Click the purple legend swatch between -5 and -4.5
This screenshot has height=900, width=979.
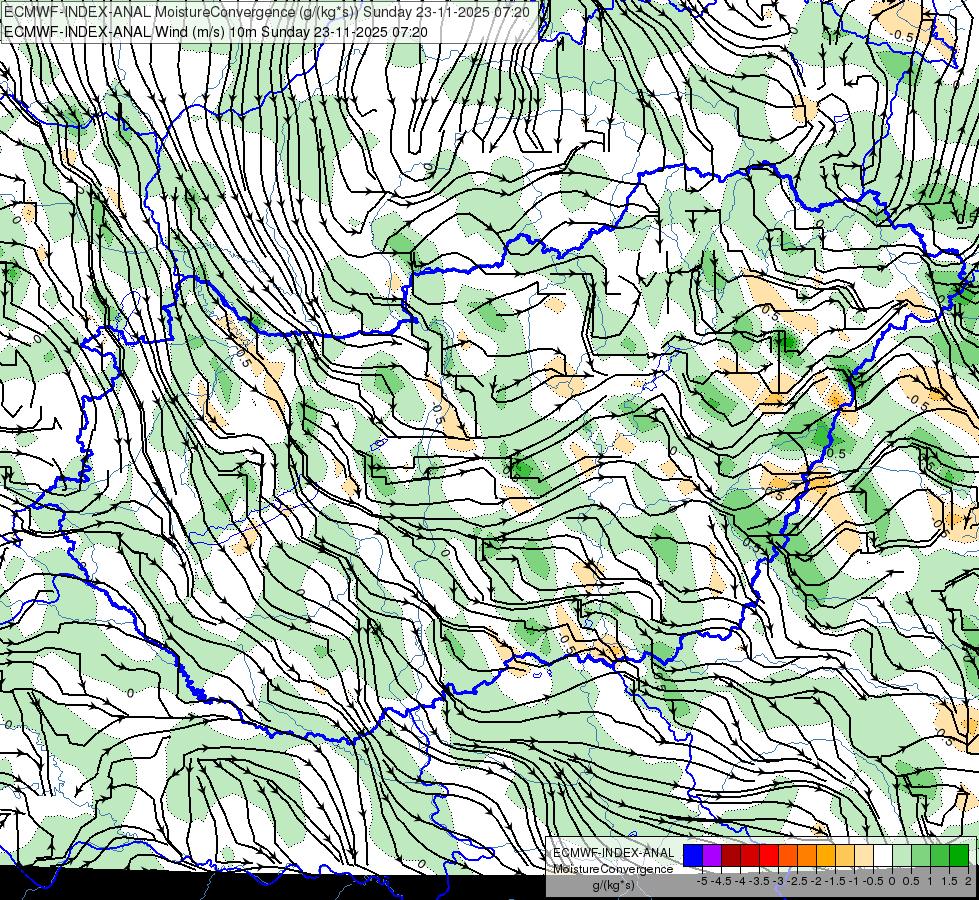click(712, 856)
